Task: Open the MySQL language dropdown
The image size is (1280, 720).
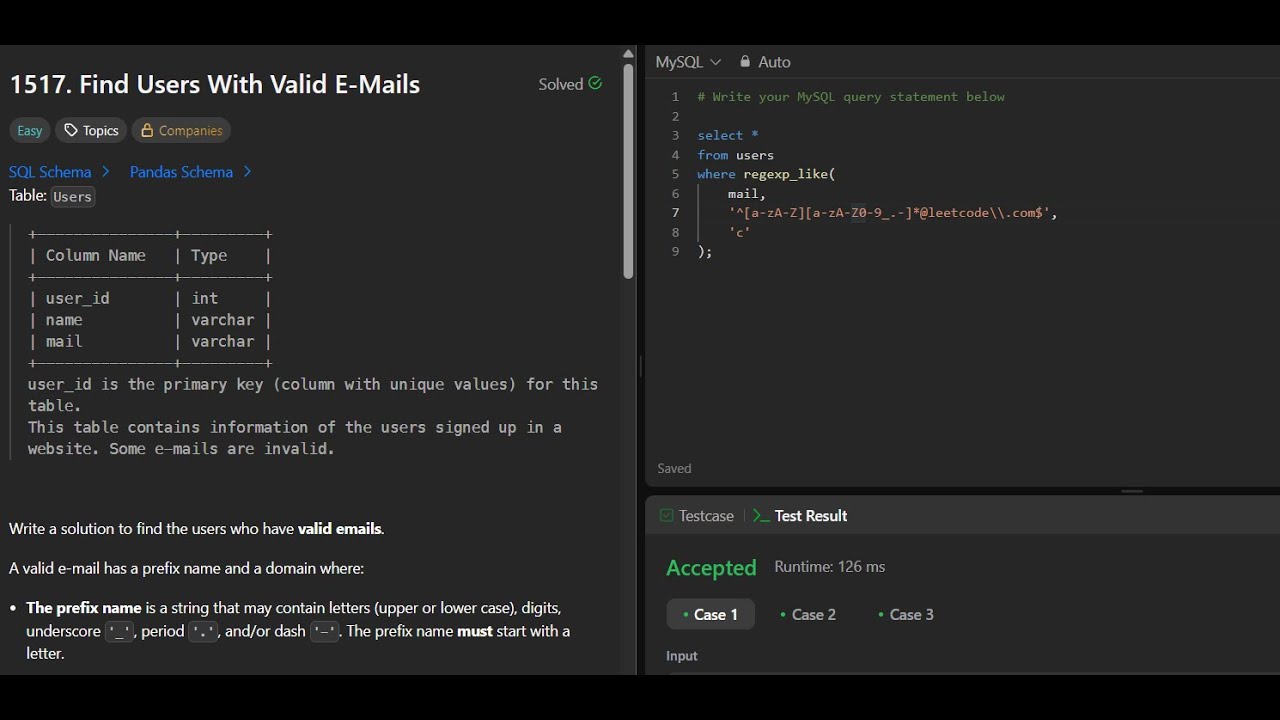Action: click(x=688, y=62)
